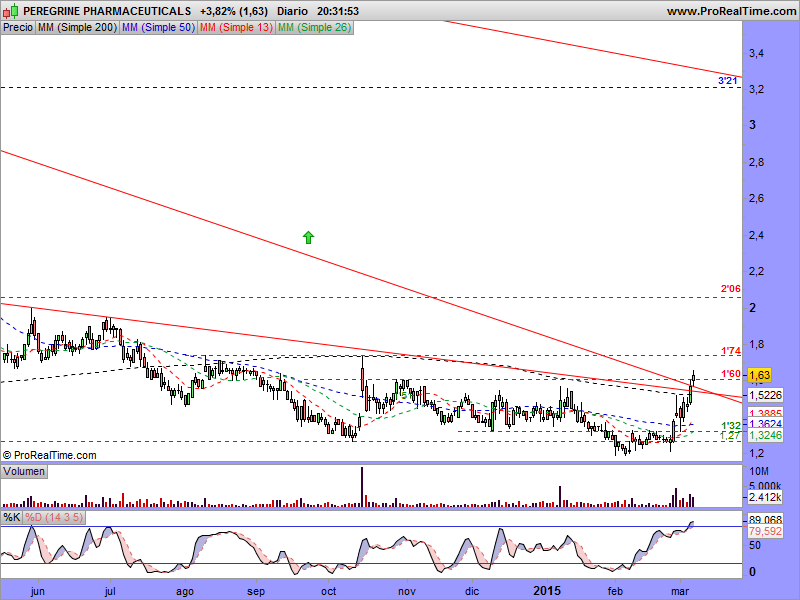Click the ago label on the time axis
The height and width of the screenshot is (600, 800).
[185, 591]
